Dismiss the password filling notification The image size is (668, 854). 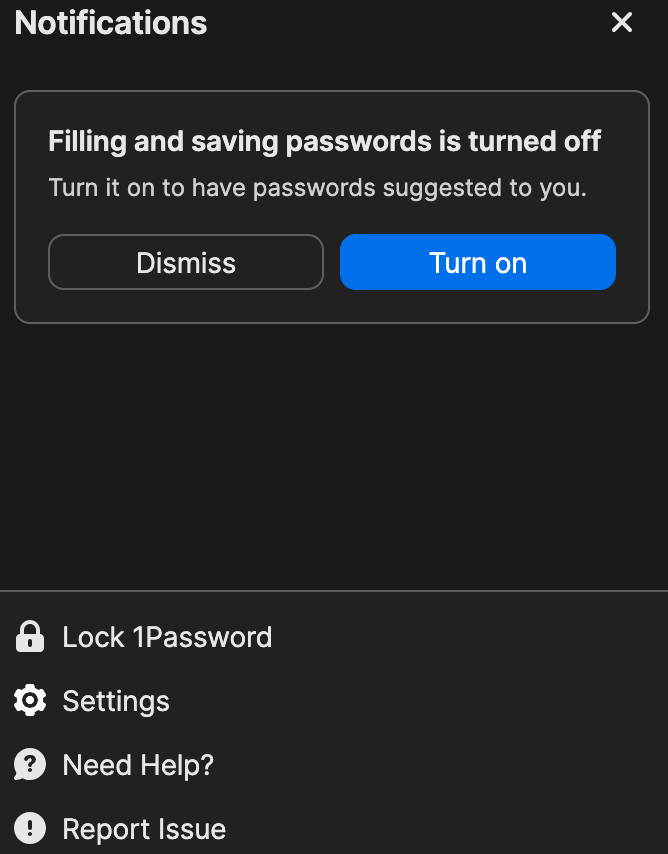coord(186,262)
